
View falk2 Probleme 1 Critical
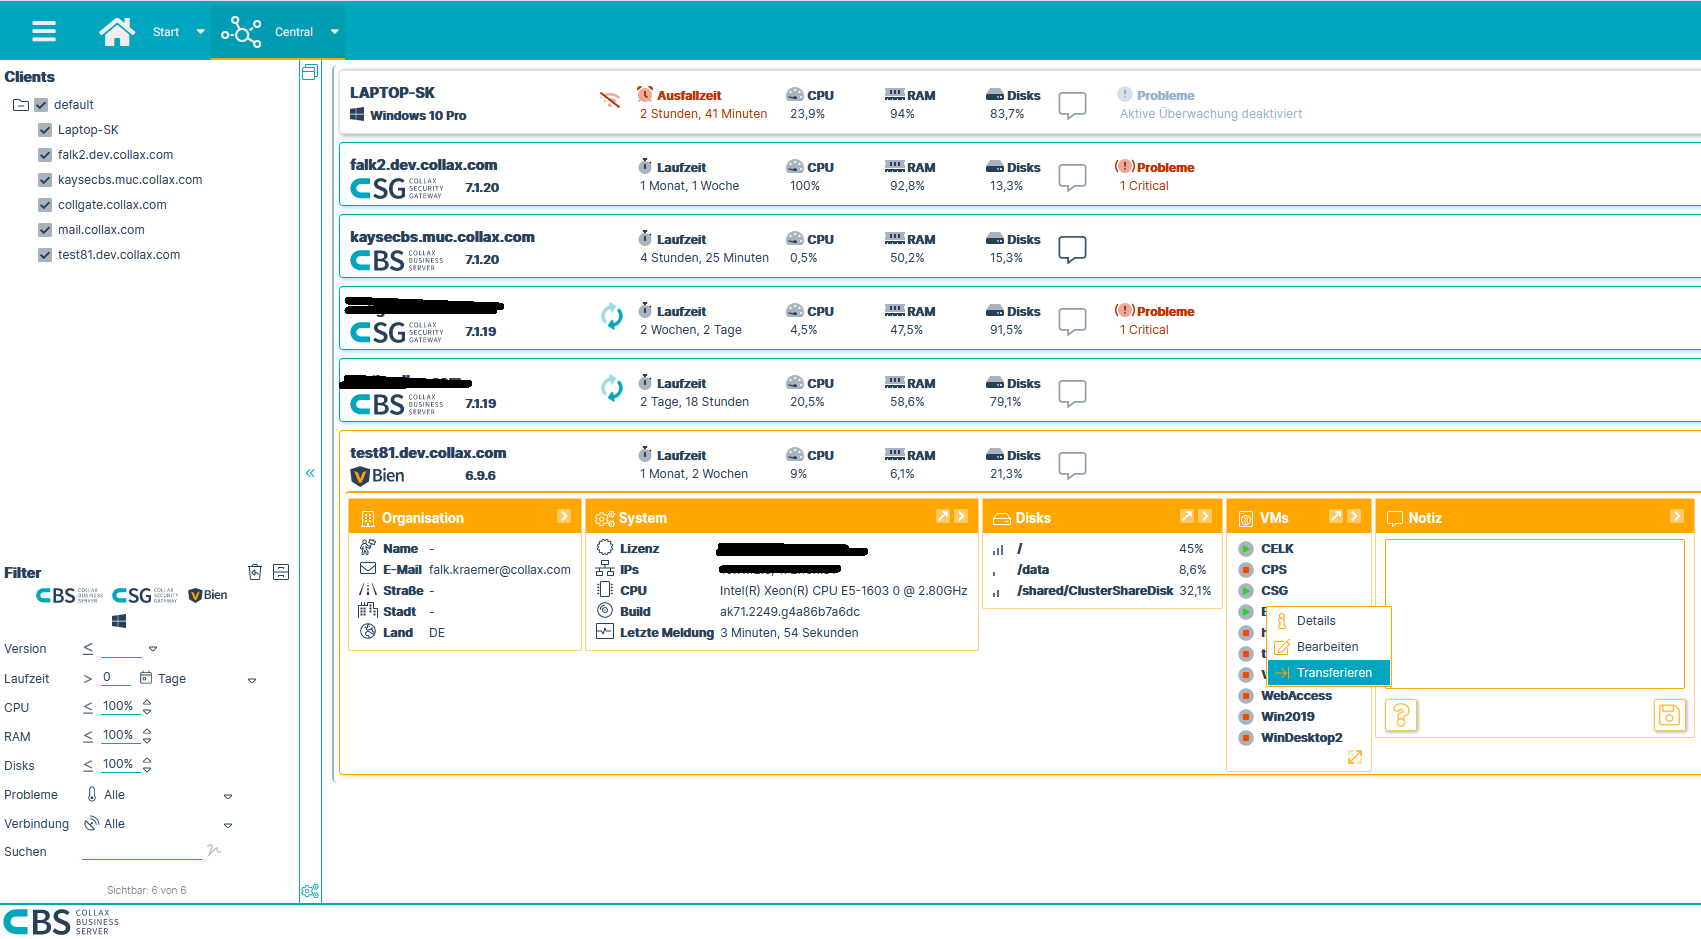pyautogui.click(x=1155, y=177)
